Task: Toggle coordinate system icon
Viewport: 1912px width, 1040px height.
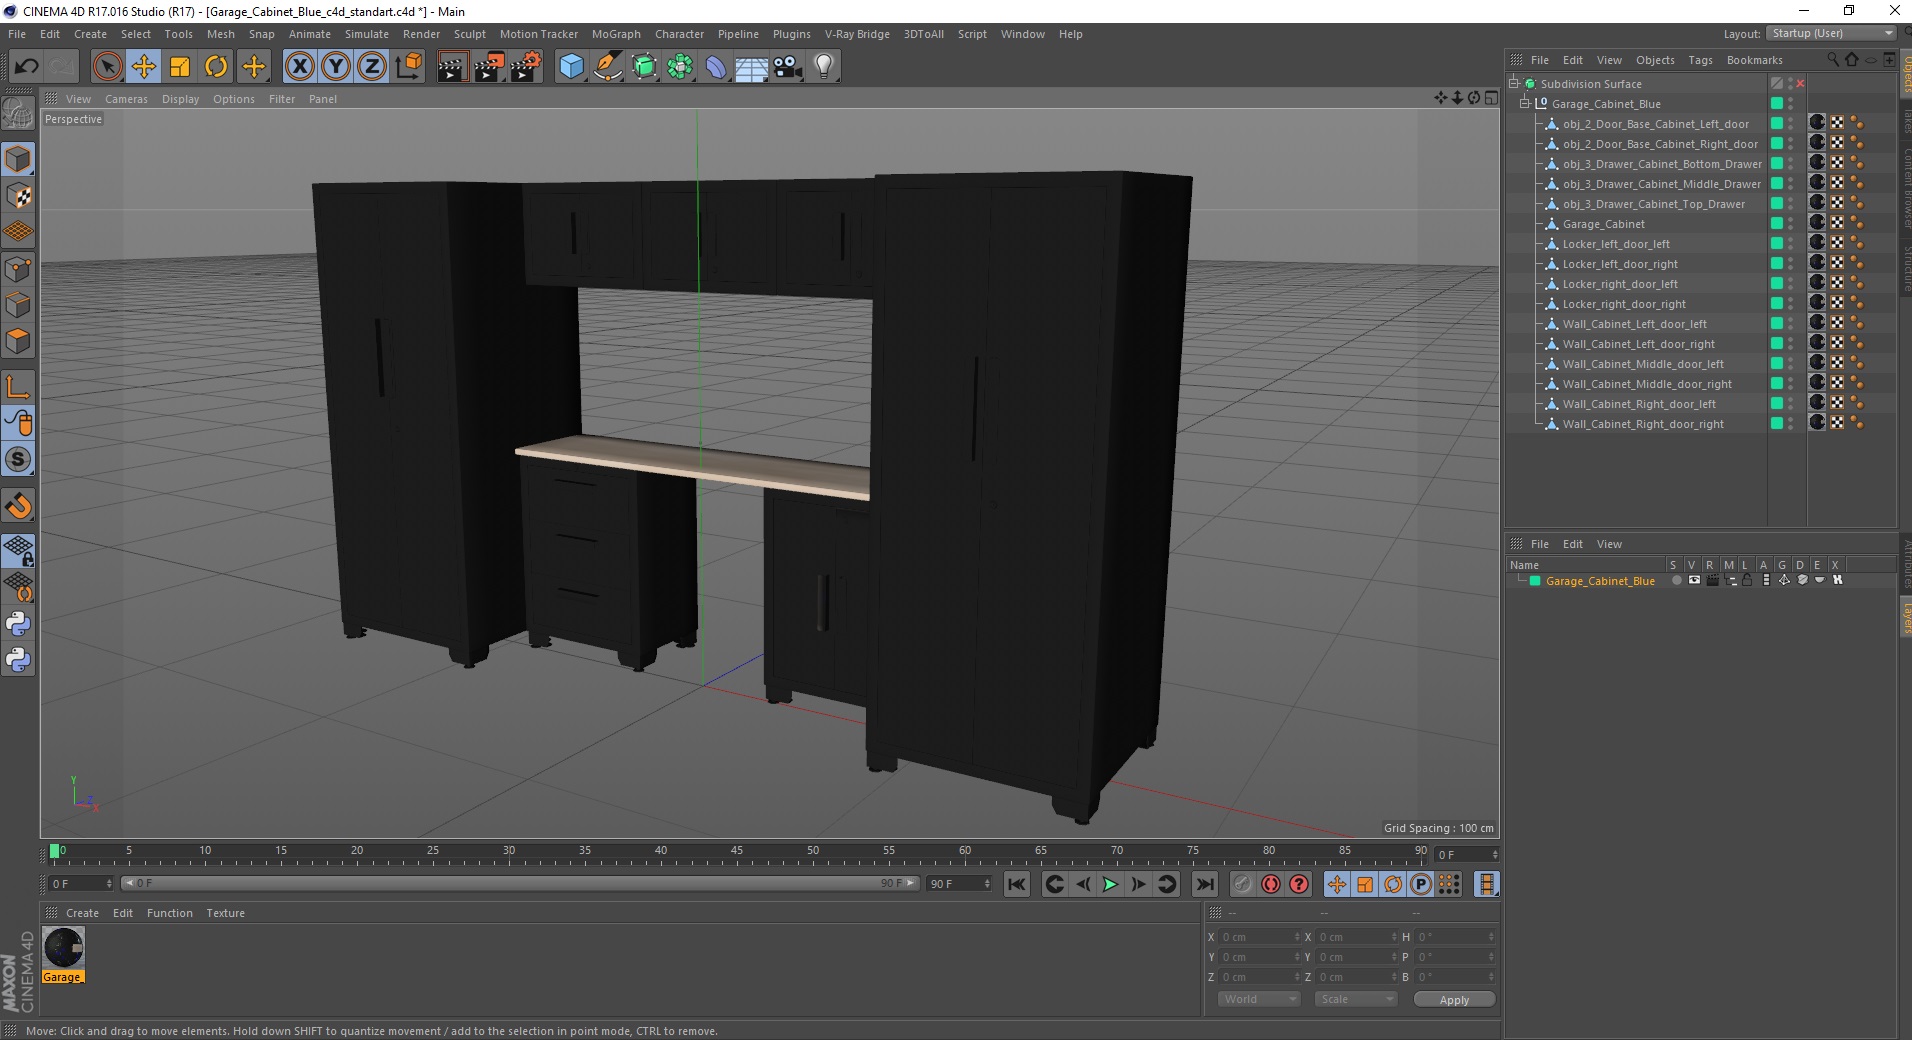Action: pyautogui.click(x=408, y=67)
